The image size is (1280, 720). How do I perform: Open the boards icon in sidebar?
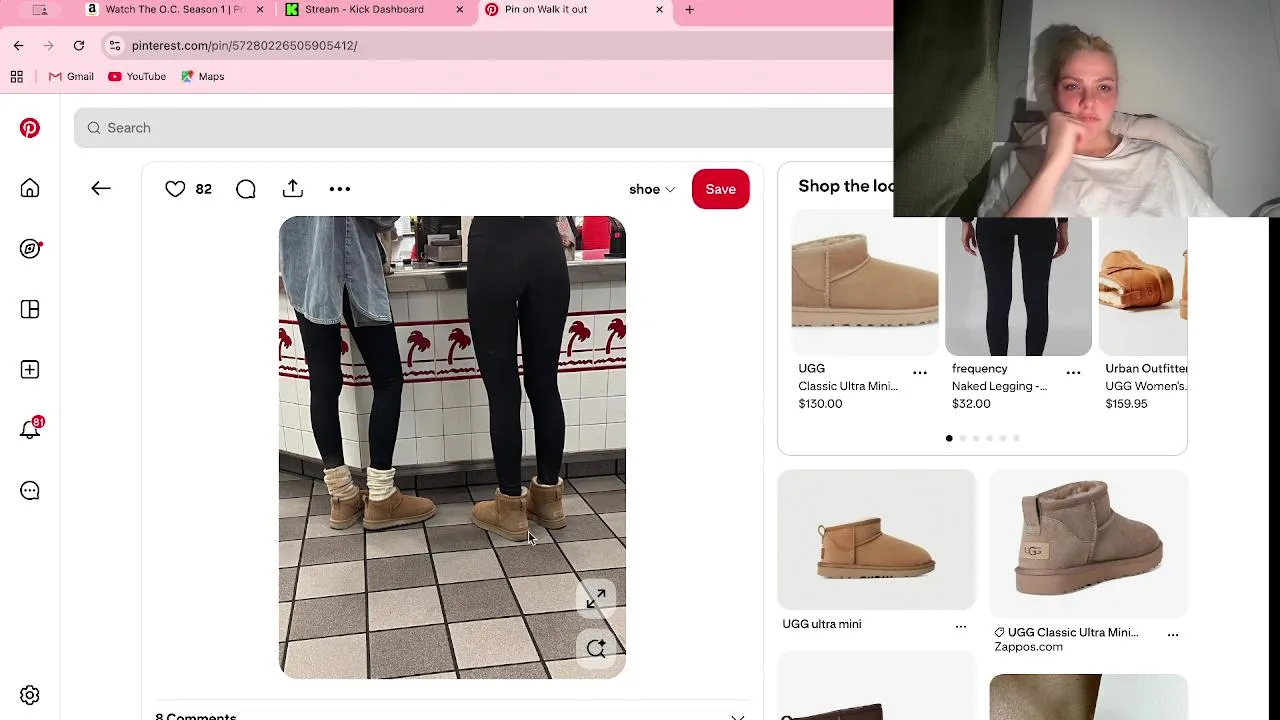click(x=30, y=310)
